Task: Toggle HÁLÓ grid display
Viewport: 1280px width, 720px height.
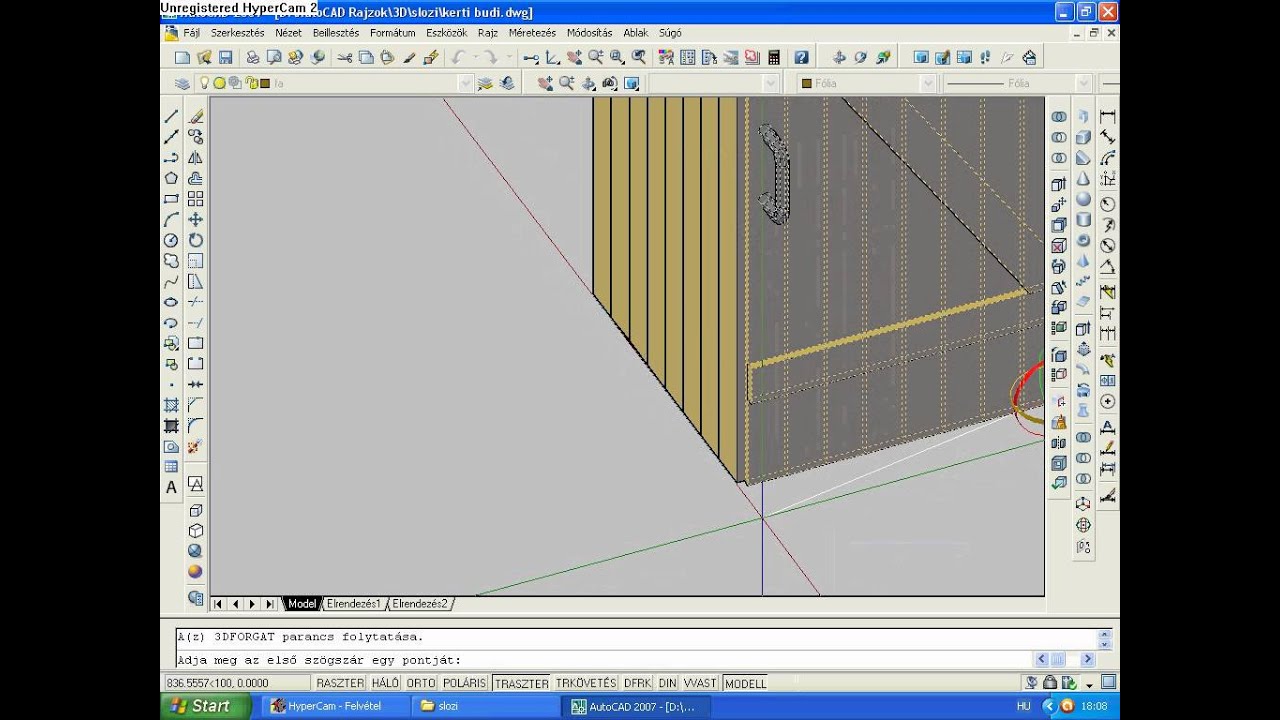Action: (385, 683)
